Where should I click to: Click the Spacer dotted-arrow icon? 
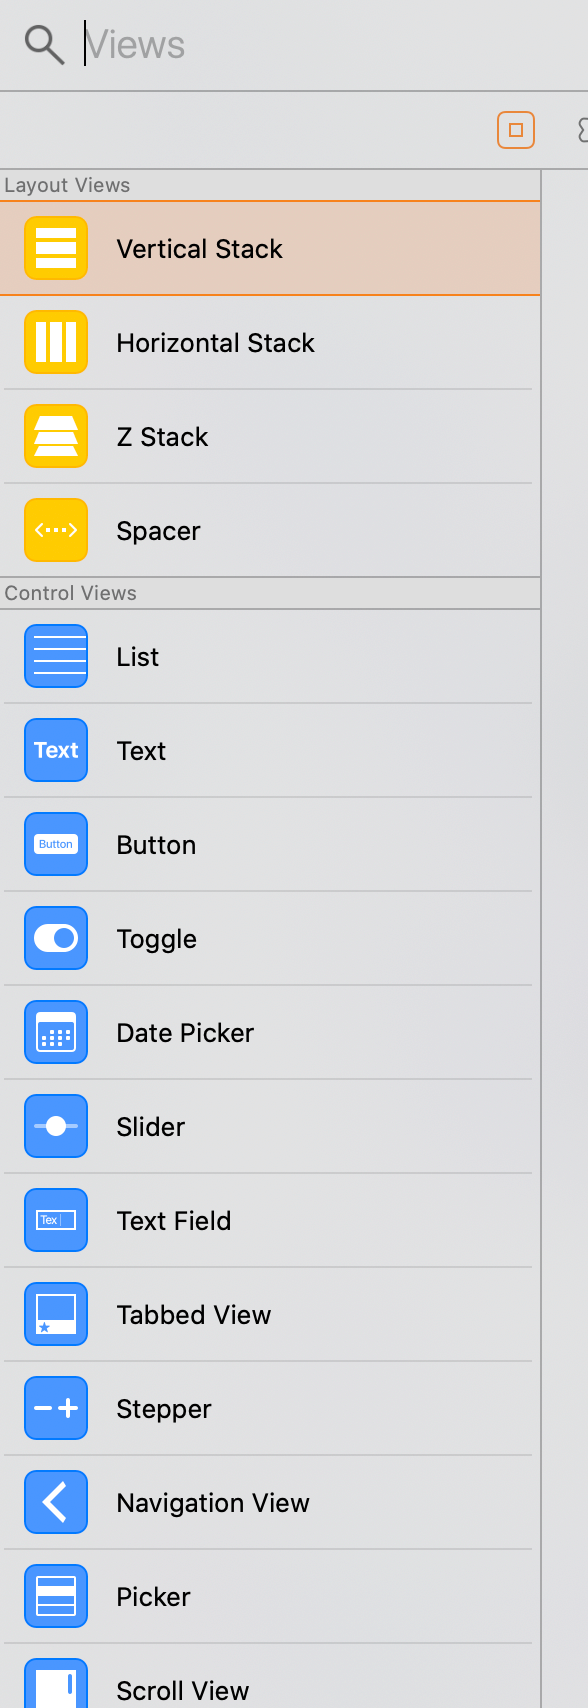coord(56,530)
